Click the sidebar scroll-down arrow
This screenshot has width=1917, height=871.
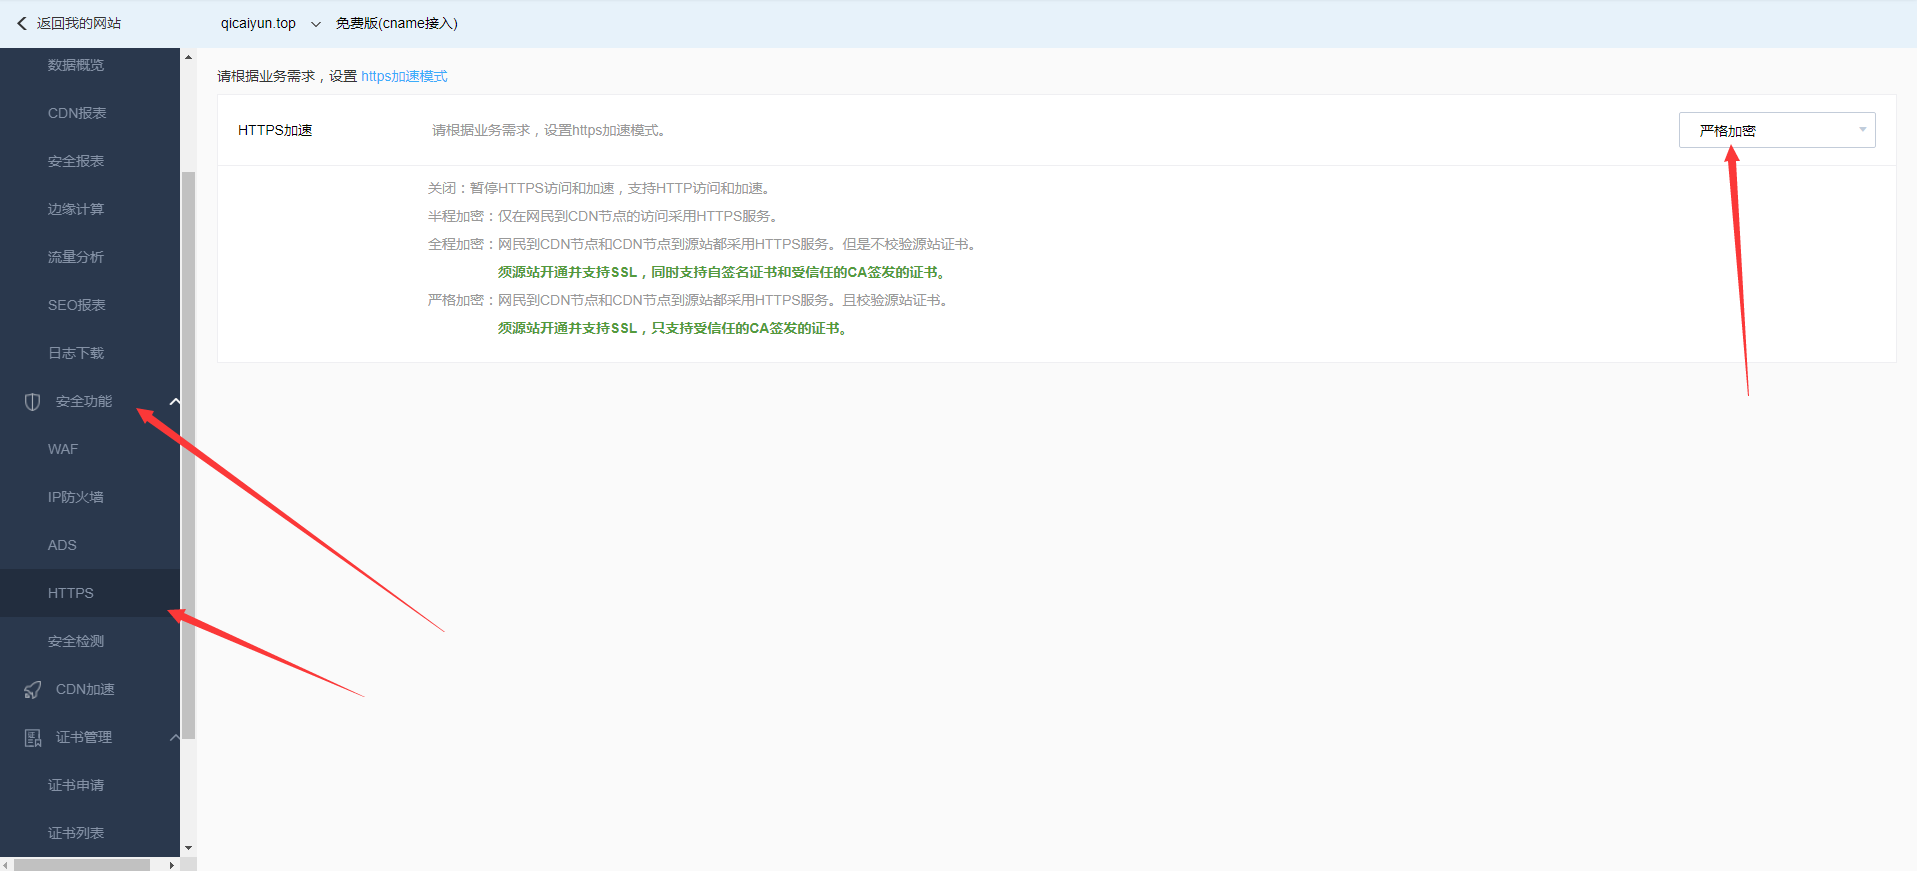click(188, 848)
